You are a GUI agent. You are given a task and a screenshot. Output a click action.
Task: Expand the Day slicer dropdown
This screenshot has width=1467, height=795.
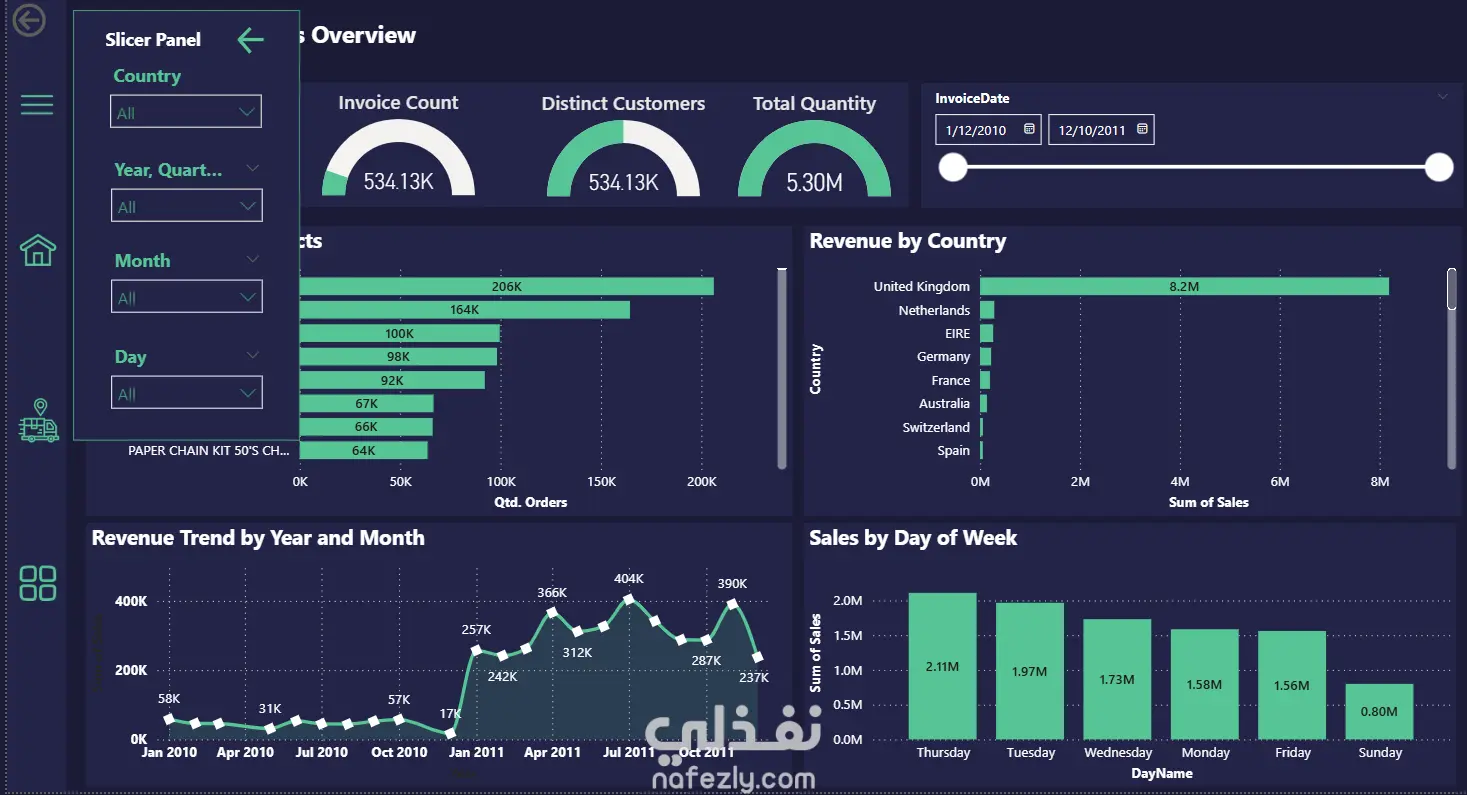pyautogui.click(x=186, y=393)
